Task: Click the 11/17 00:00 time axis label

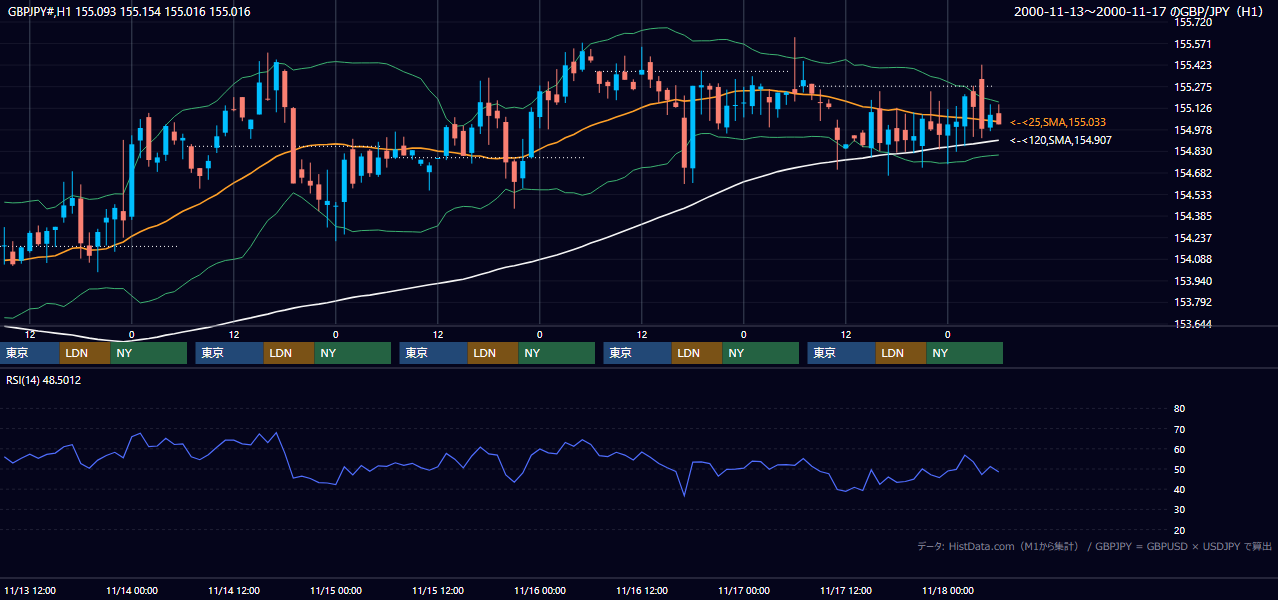Action: (x=744, y=590)
